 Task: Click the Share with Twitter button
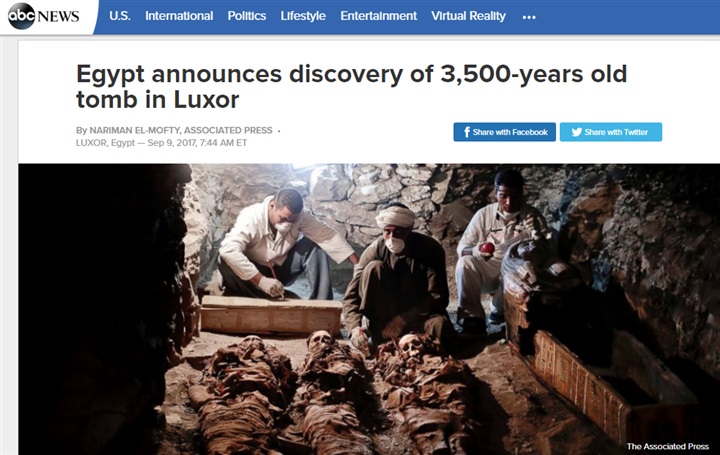611,132
